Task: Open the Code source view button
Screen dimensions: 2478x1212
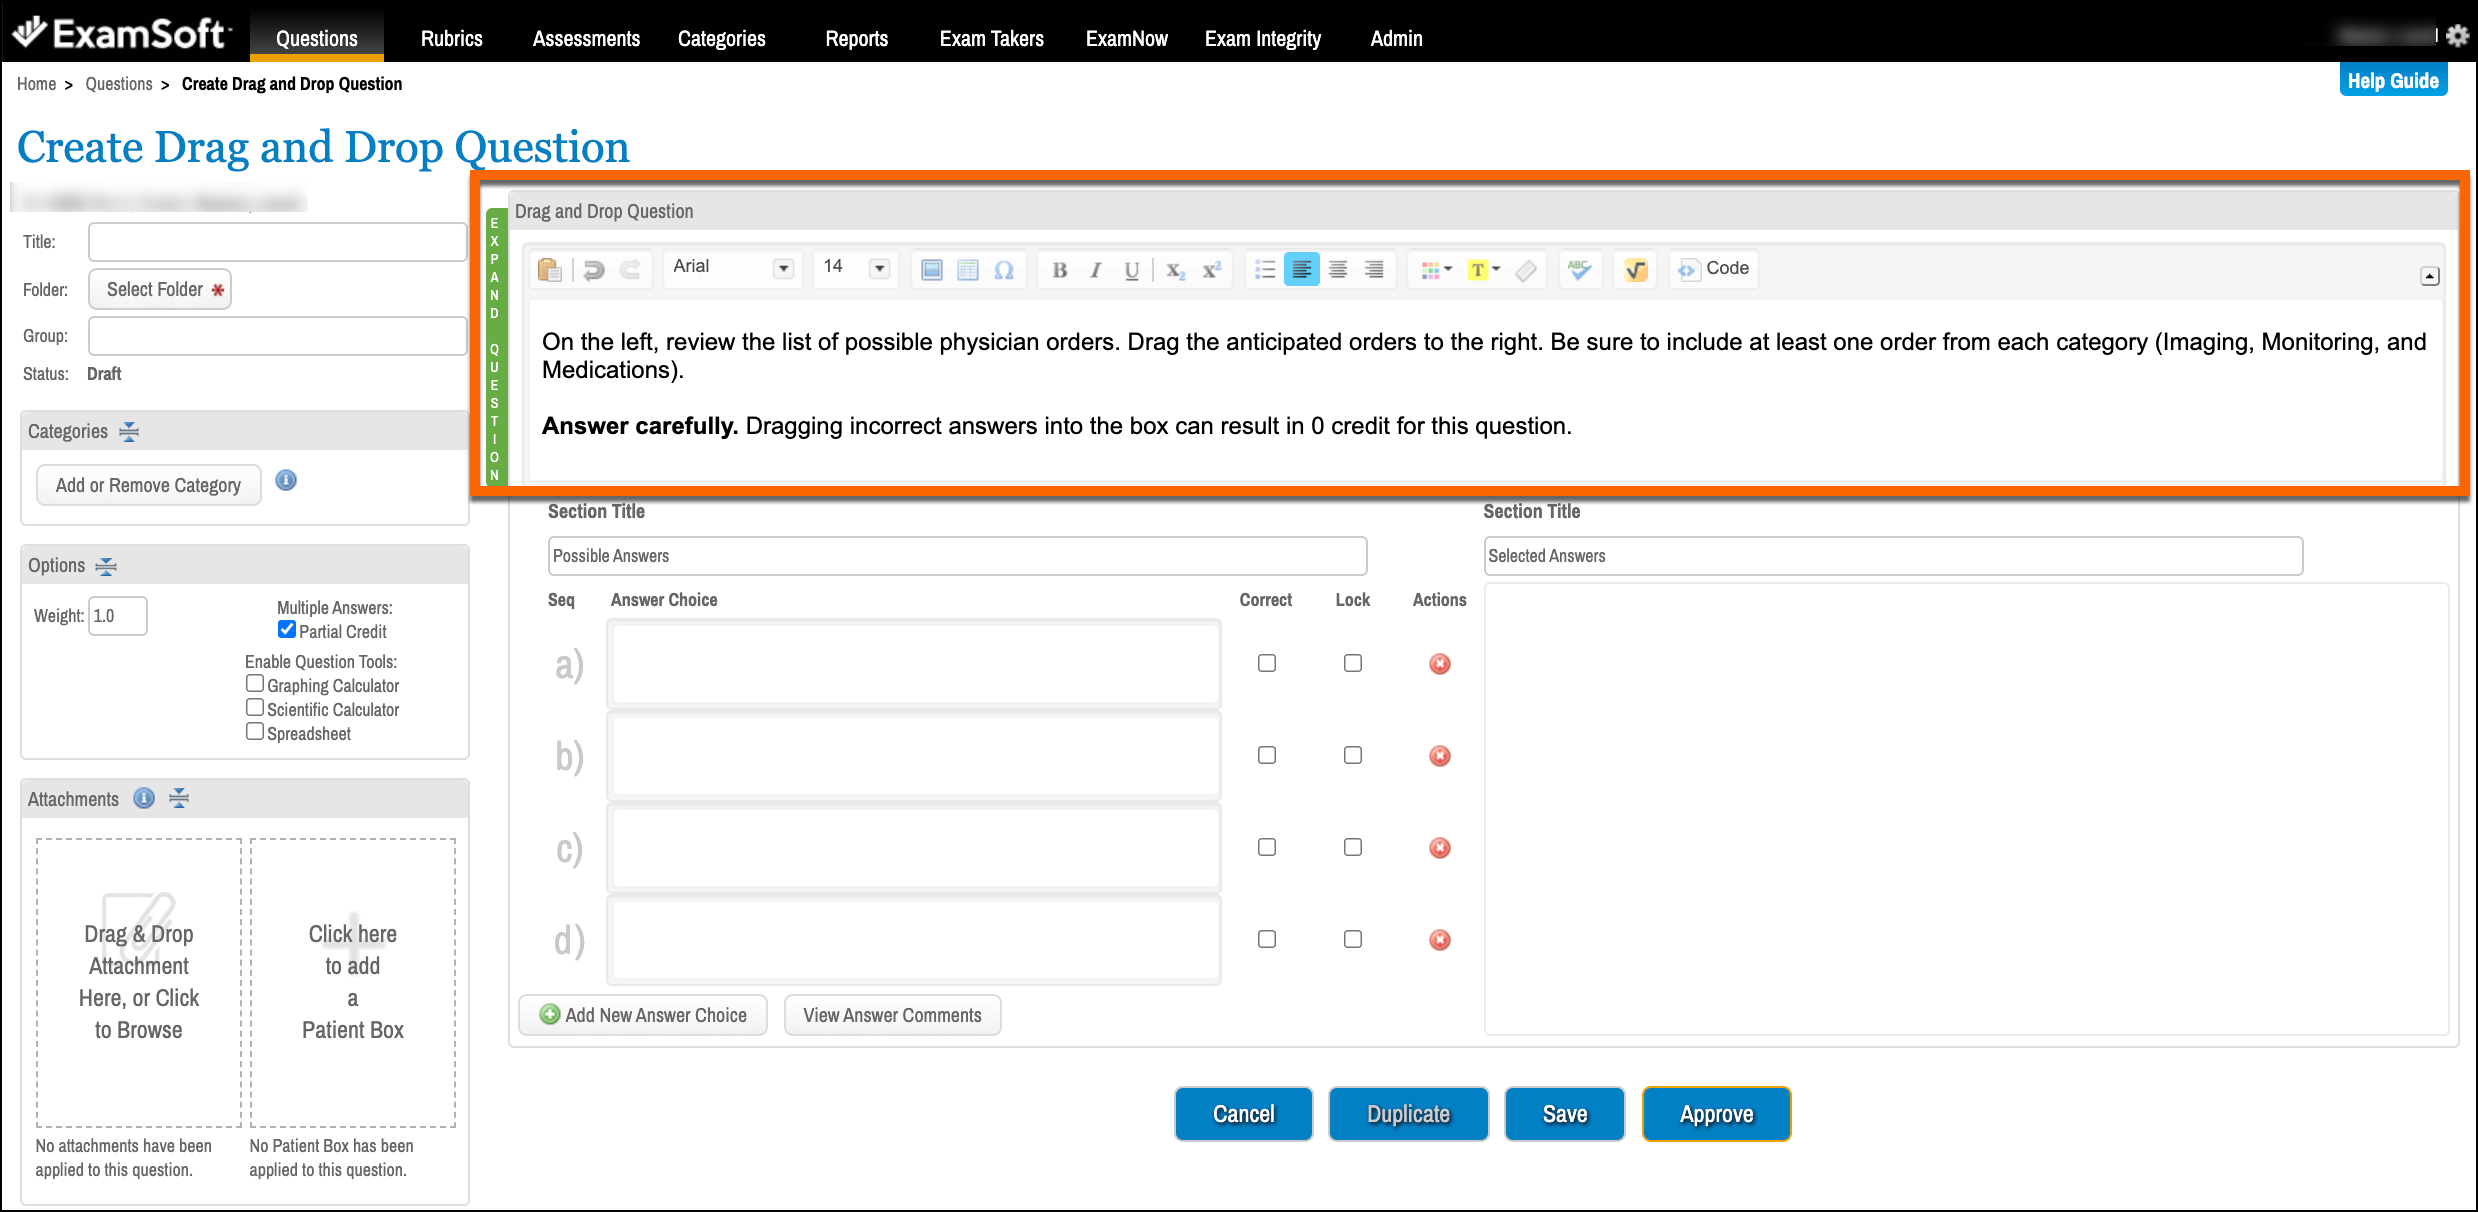Action: click(1714, 269)
